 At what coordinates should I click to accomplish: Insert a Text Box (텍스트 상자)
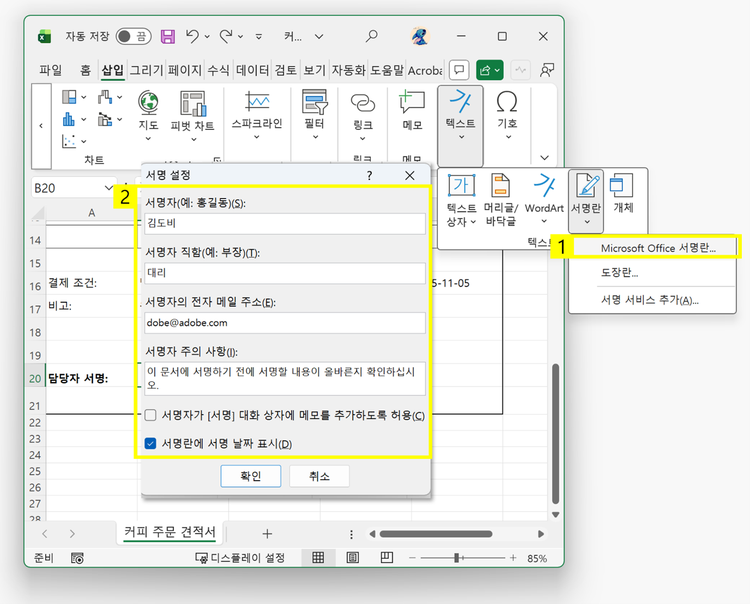pyautogui.click(x=461, y=200)
